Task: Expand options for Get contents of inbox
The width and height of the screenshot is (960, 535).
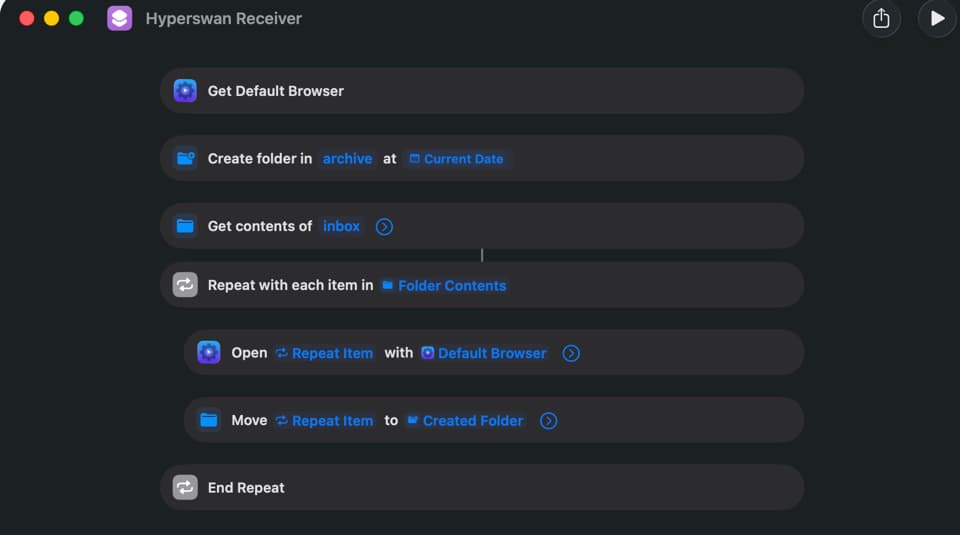Action: point(384,226)
